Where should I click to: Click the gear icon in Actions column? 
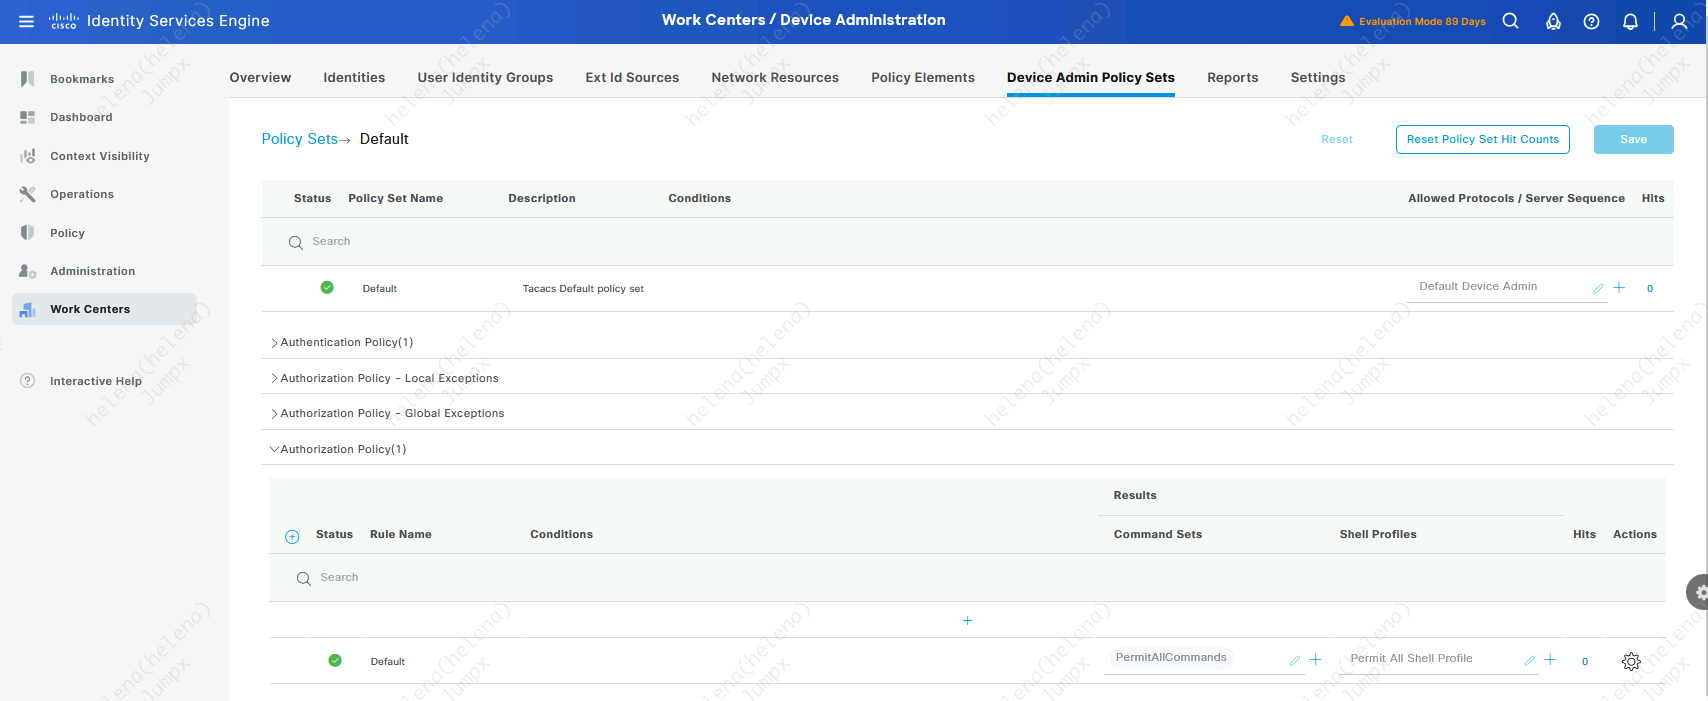click(x=1631, y=661)
